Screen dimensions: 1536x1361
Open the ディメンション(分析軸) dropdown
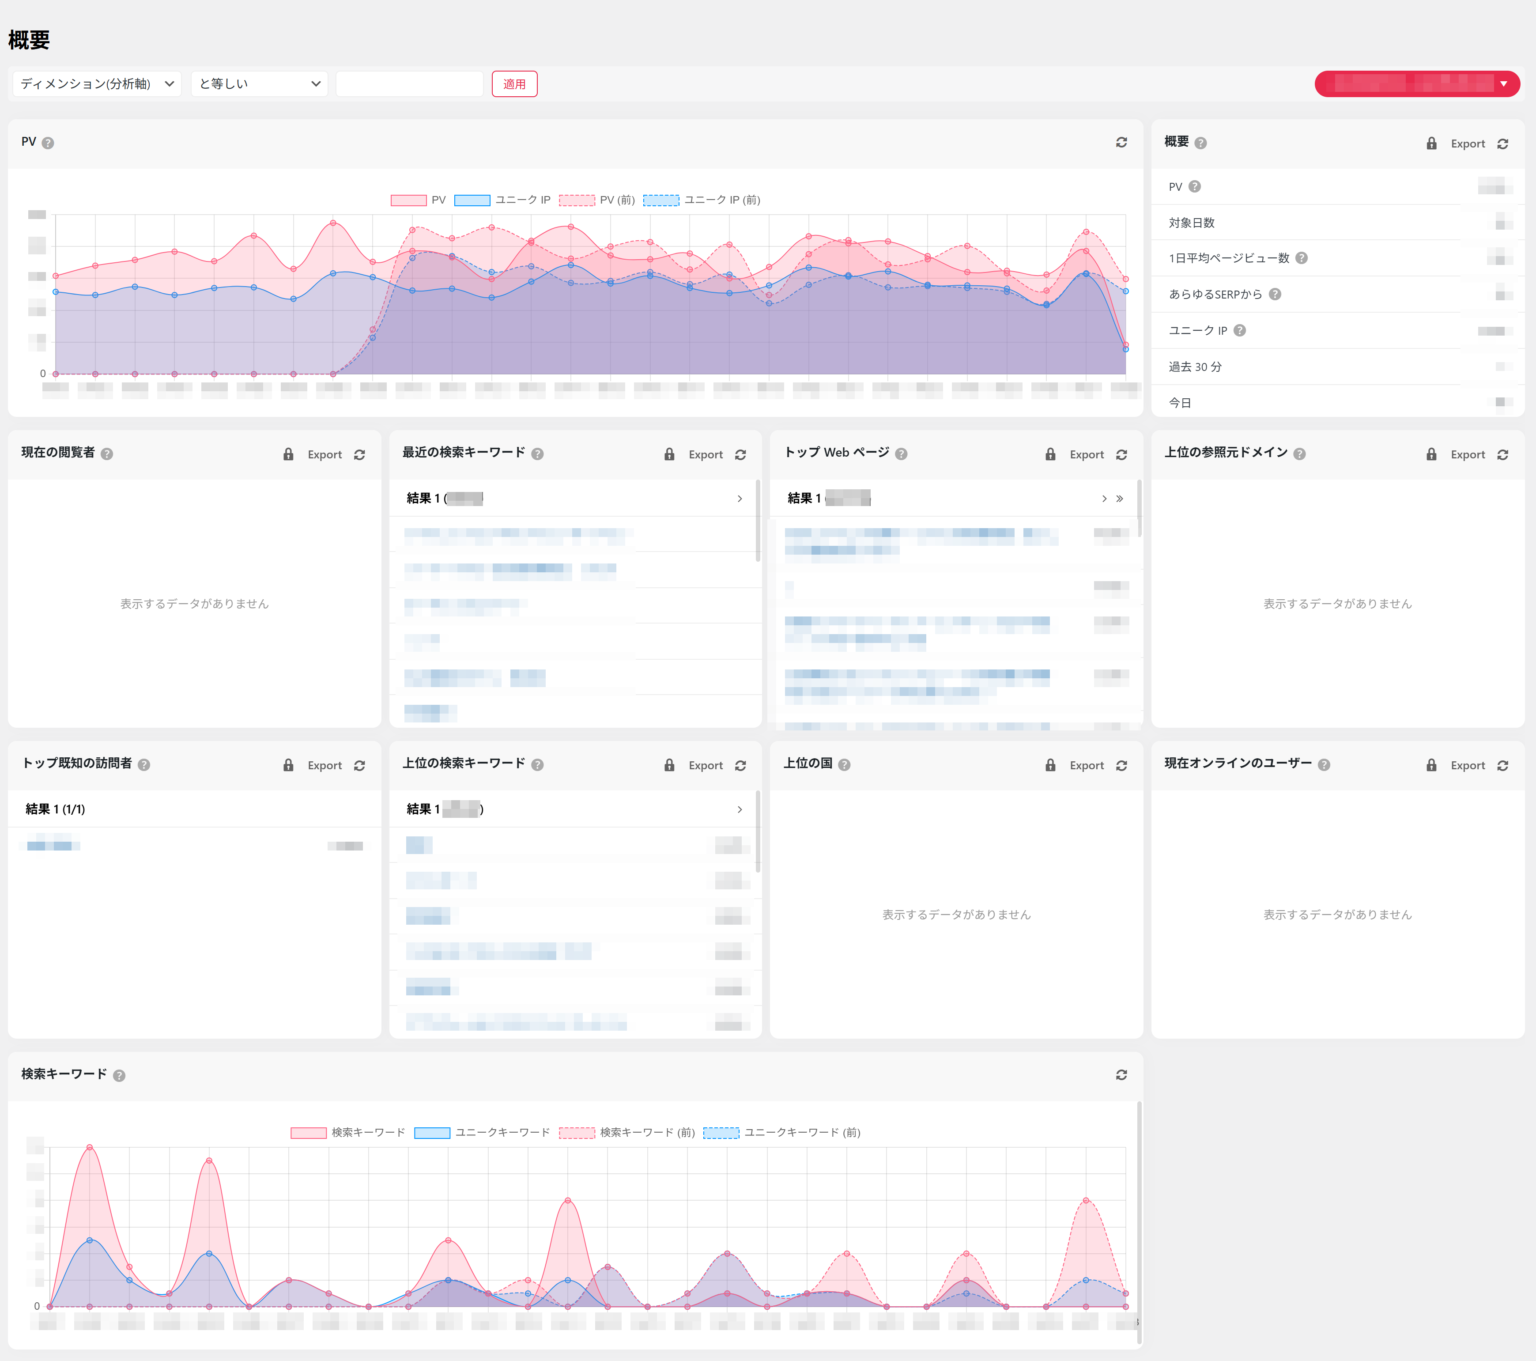(x=95, y=84)
